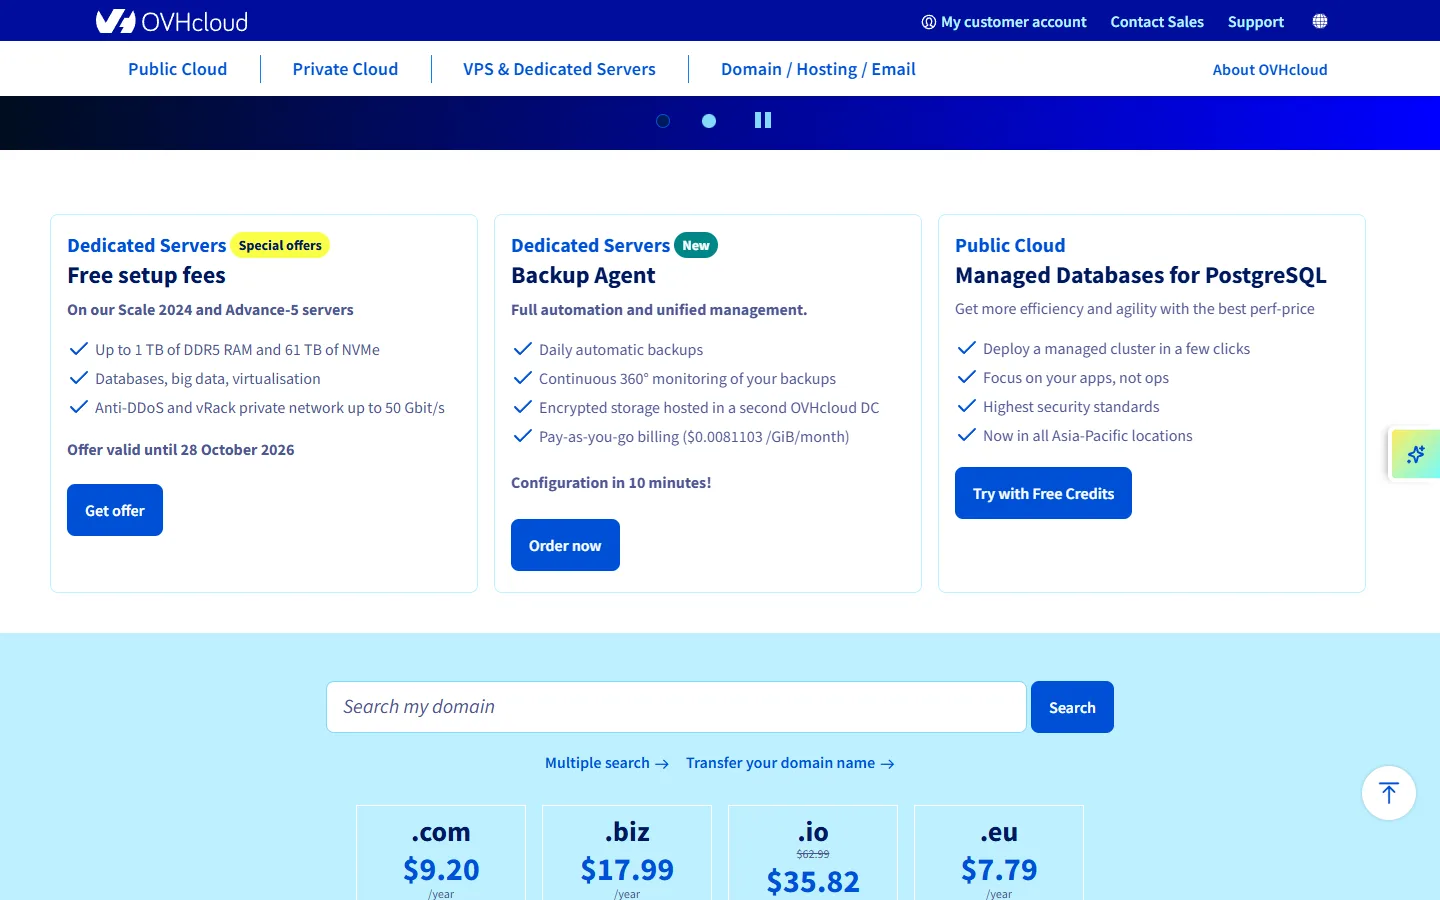The image size is (1440, 900).
Task: Follow the Transfer your domain name link
Action: [x=790, y=763]
